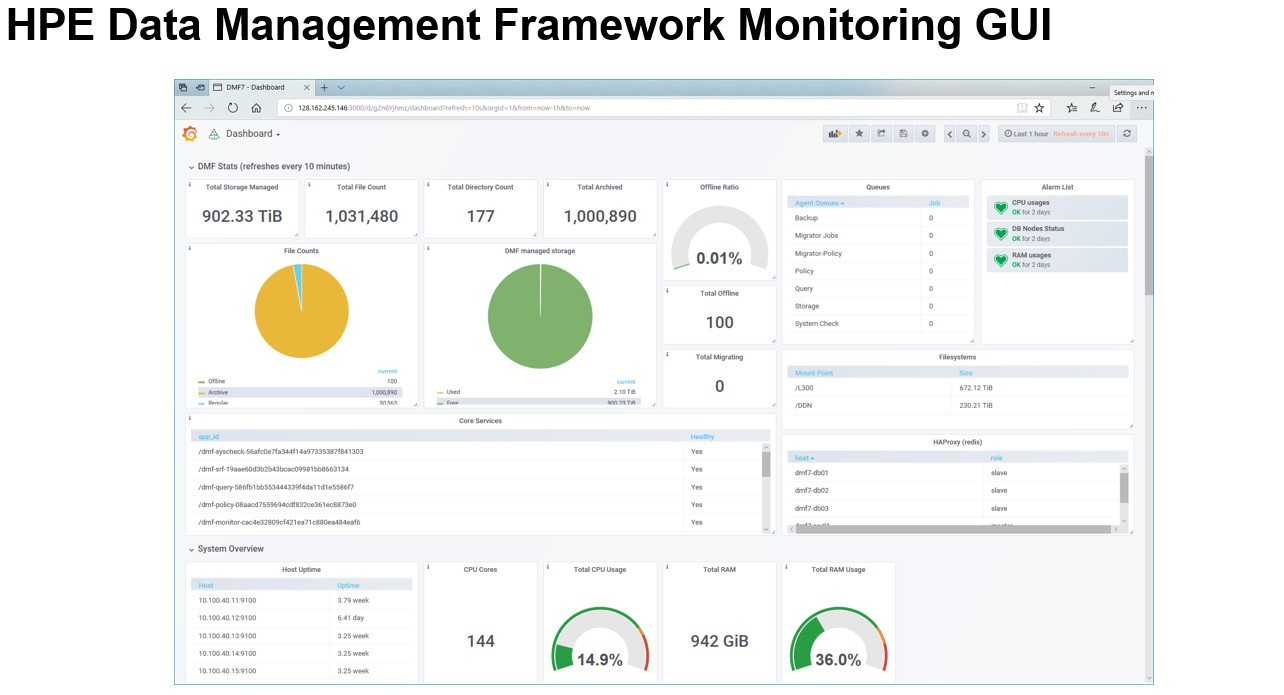
Task: Collapse the DMF Stats row
Action: click(x=269, y=167)
